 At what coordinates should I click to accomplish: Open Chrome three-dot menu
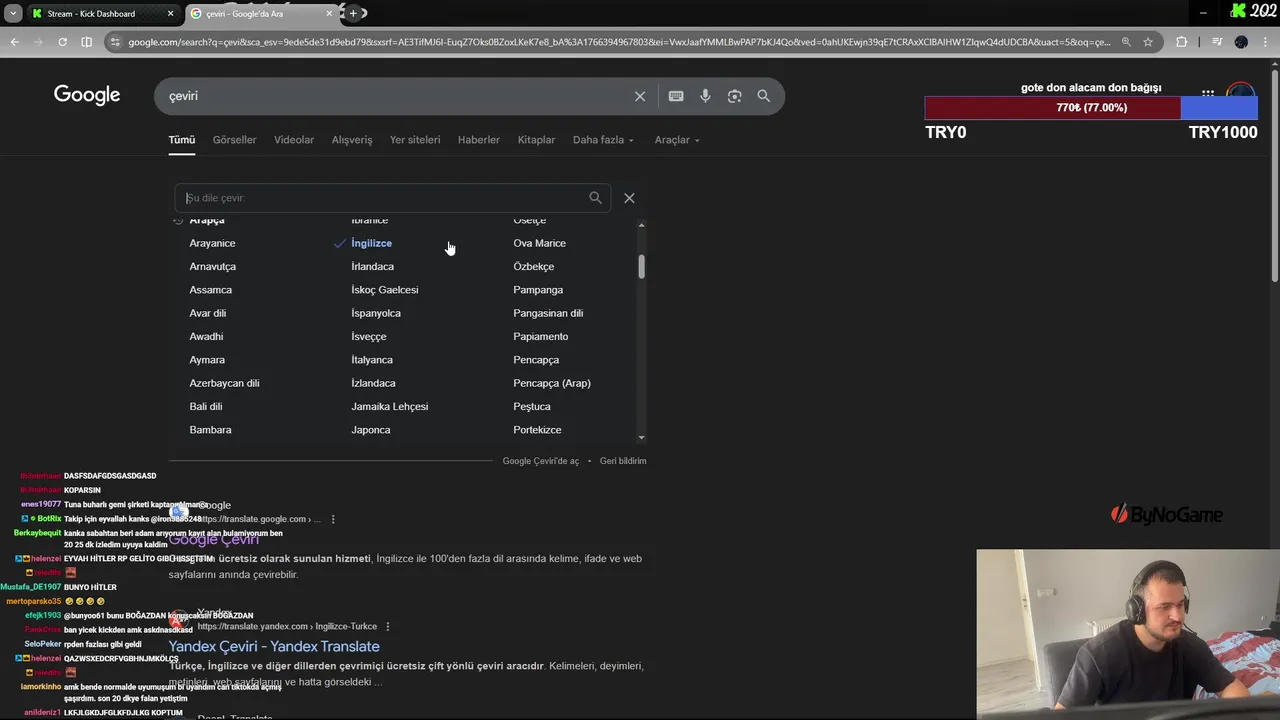(1265, 42)
